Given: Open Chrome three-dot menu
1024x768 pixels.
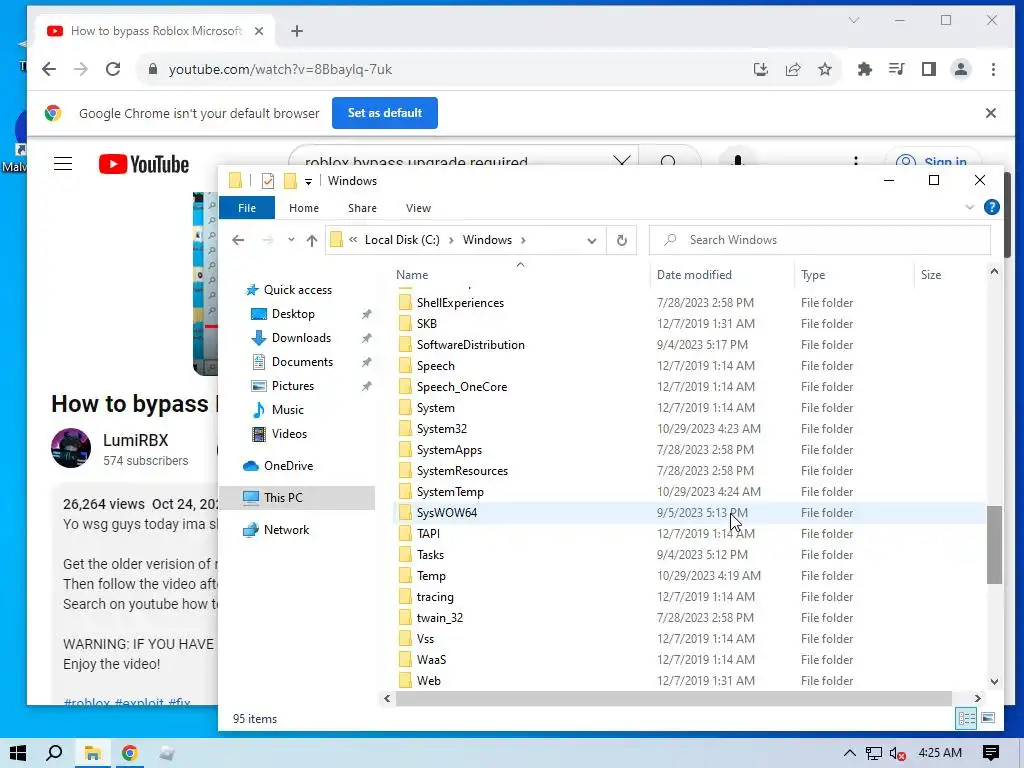Looking at the screenshot, I should (x=993, y=69).
